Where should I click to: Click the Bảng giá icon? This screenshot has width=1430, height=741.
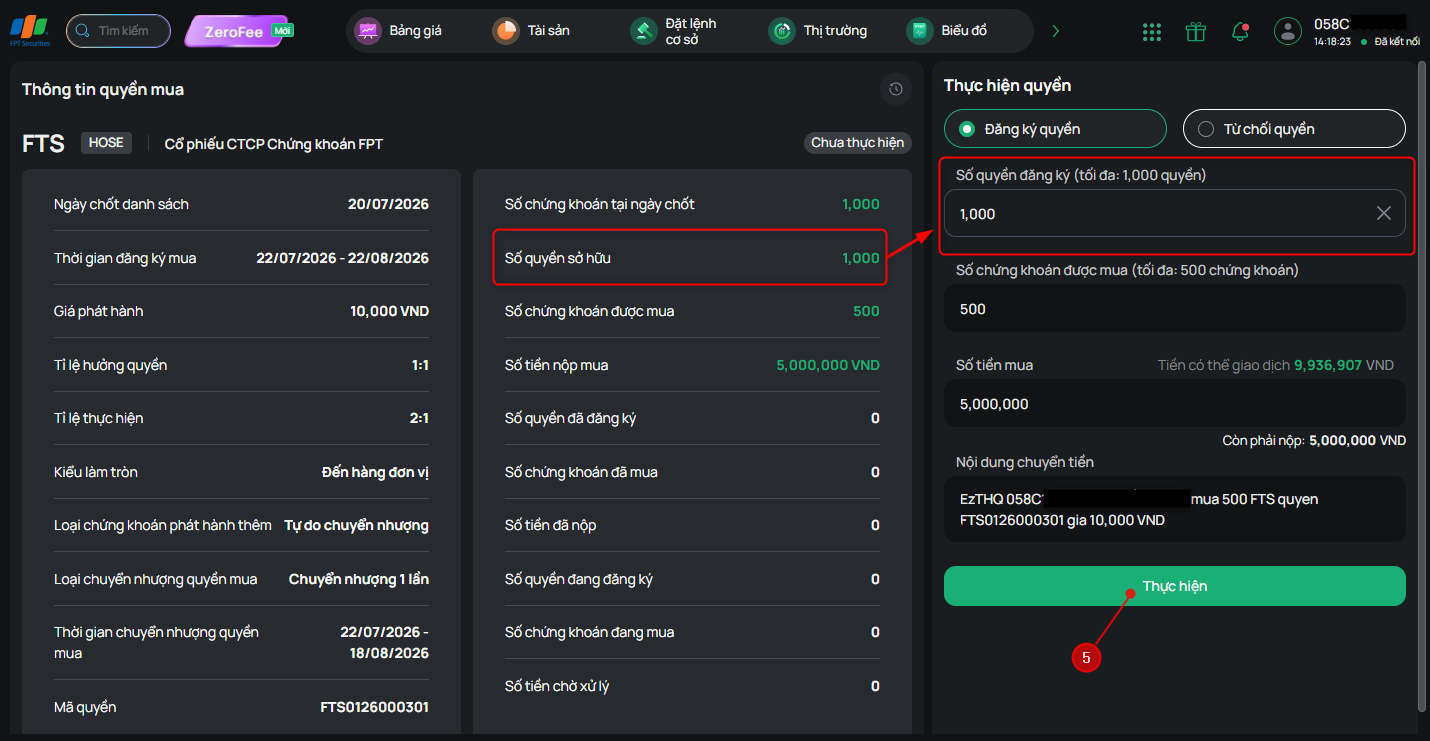pos(368,31)
